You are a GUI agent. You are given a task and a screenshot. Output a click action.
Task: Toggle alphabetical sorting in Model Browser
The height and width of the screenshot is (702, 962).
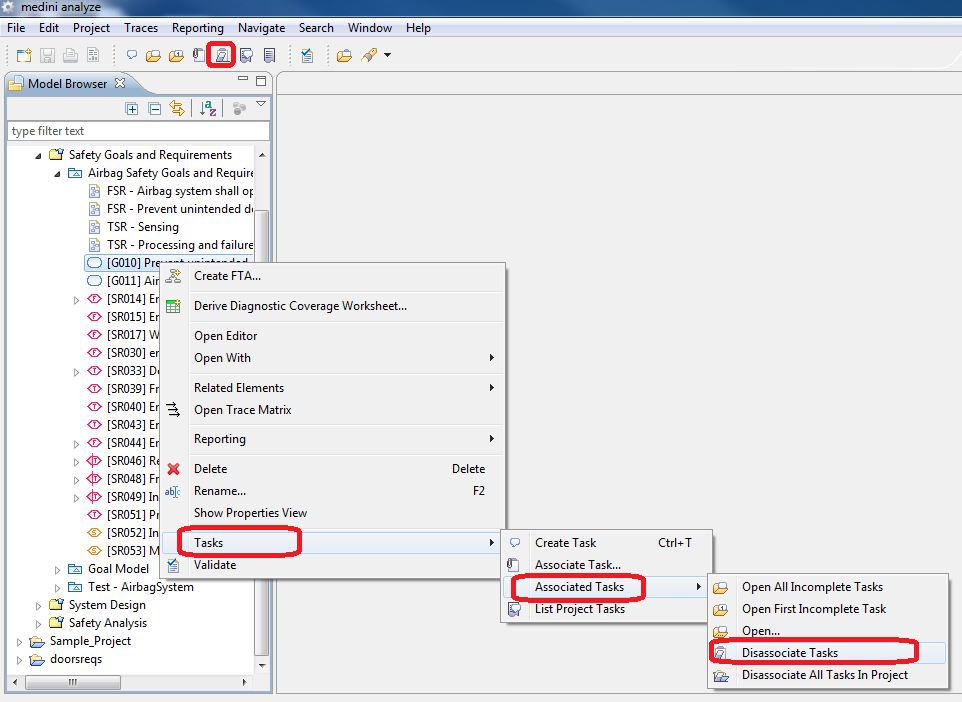tap(208, 108)
